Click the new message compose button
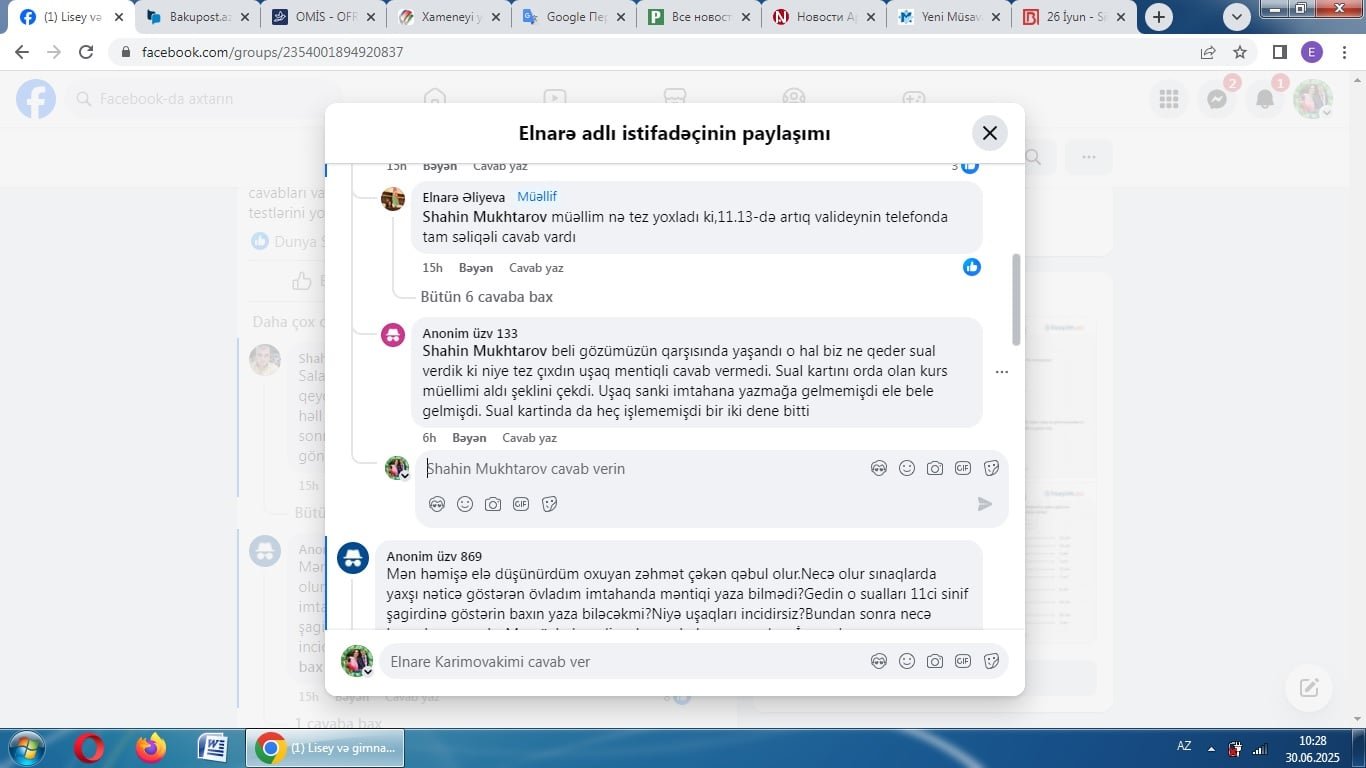This screenshot has height=768, width=1366. pyautogui.click(x=1309, y=687)
